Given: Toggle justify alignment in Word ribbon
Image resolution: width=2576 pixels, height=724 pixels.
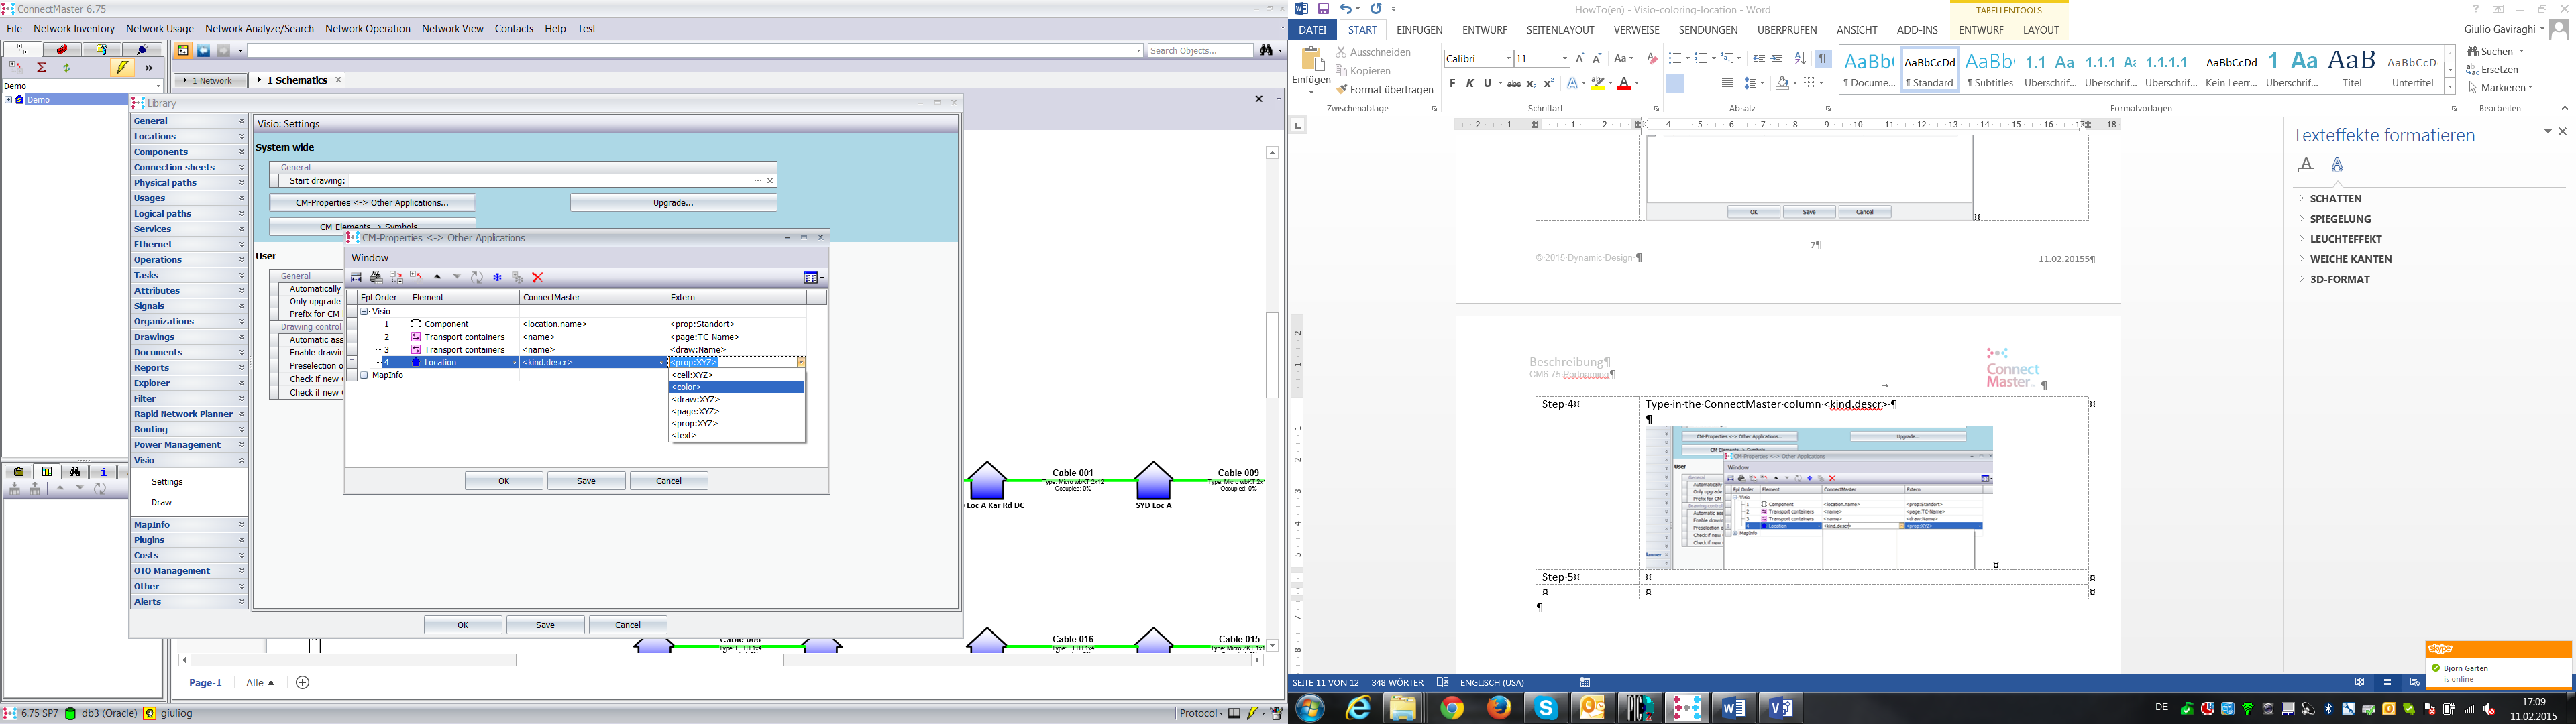Looking at the screenshot, I should (1727, 84).
